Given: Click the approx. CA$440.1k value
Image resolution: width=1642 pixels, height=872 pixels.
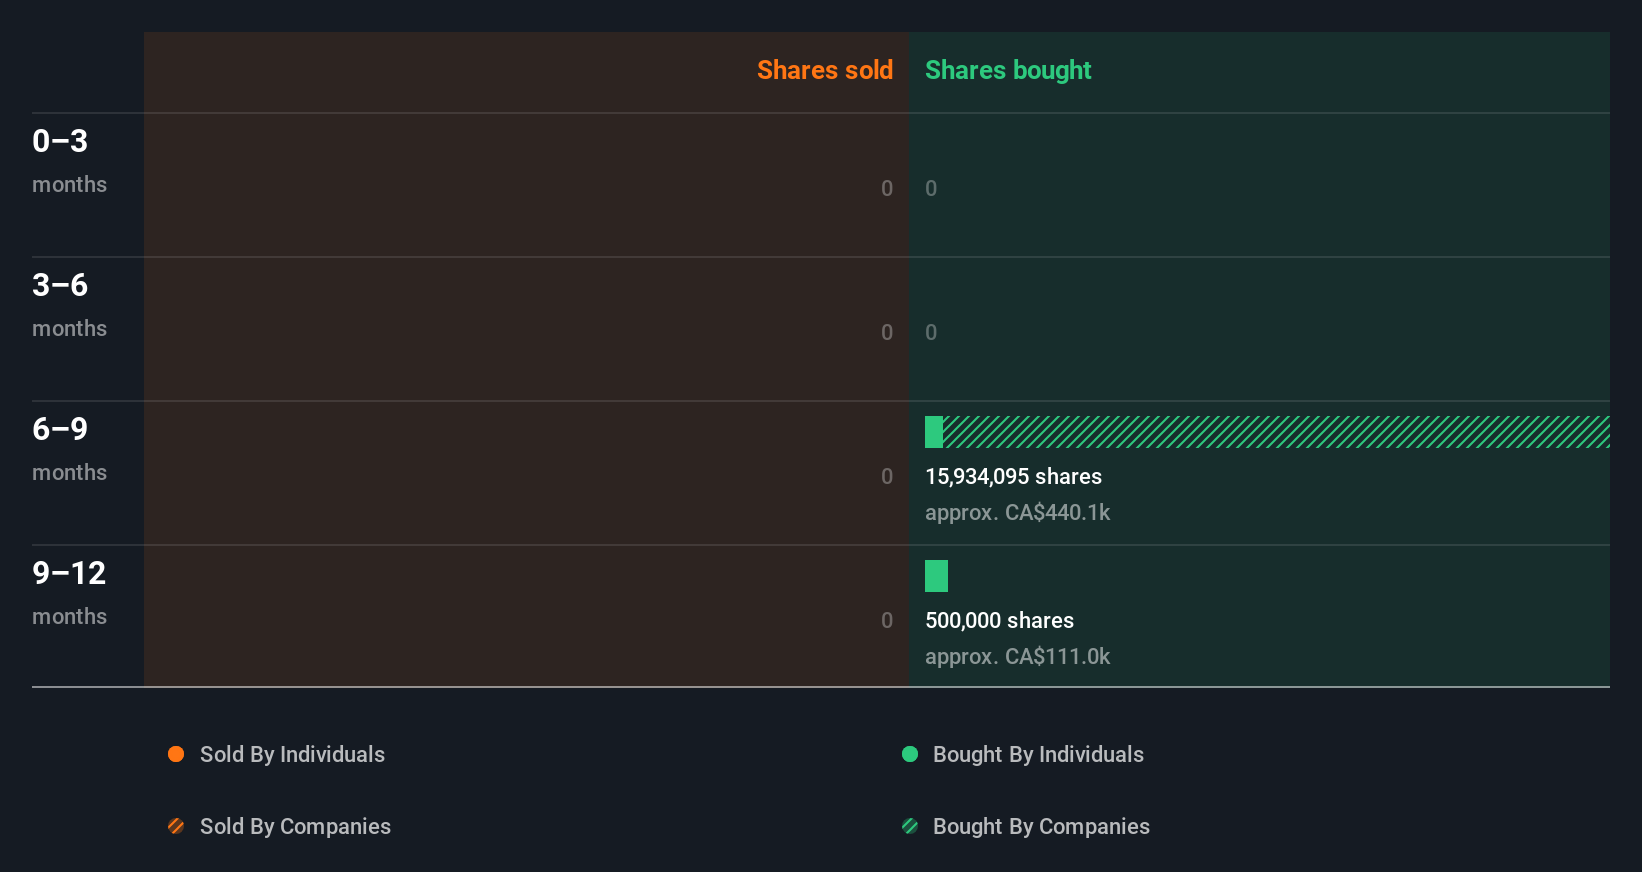Looking at the screenshot, I should [x=1017, y=512].
